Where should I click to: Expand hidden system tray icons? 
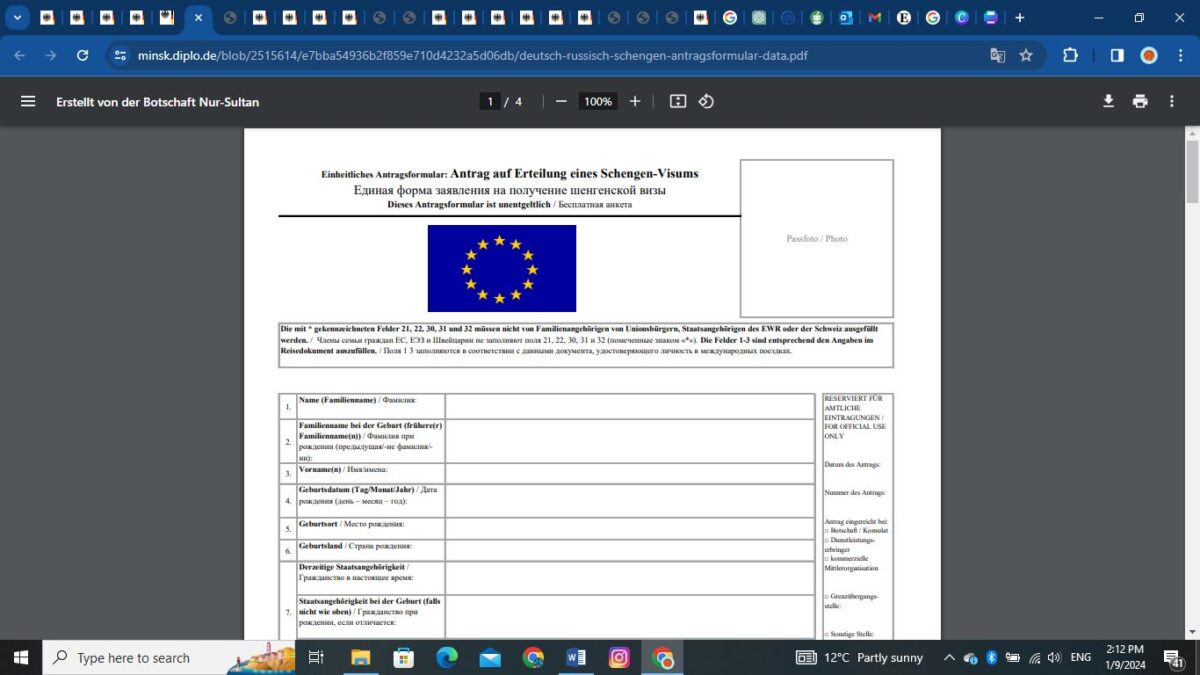coord(948,658)
